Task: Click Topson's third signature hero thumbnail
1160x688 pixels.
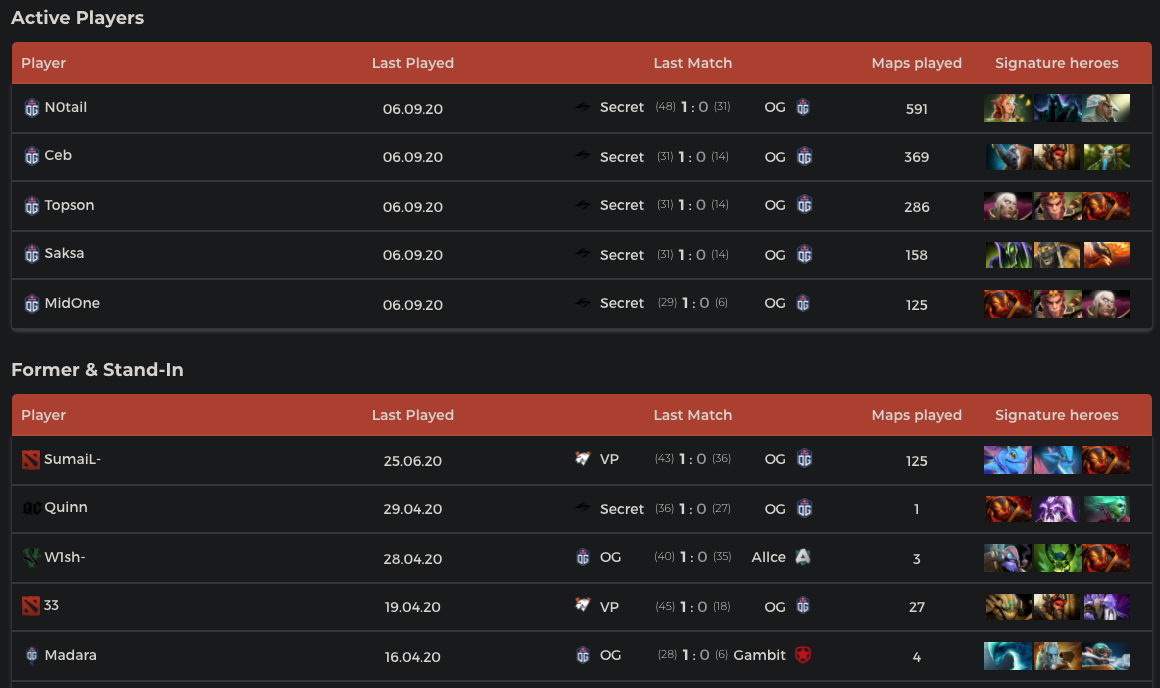Action: (x=1106, y=206)
